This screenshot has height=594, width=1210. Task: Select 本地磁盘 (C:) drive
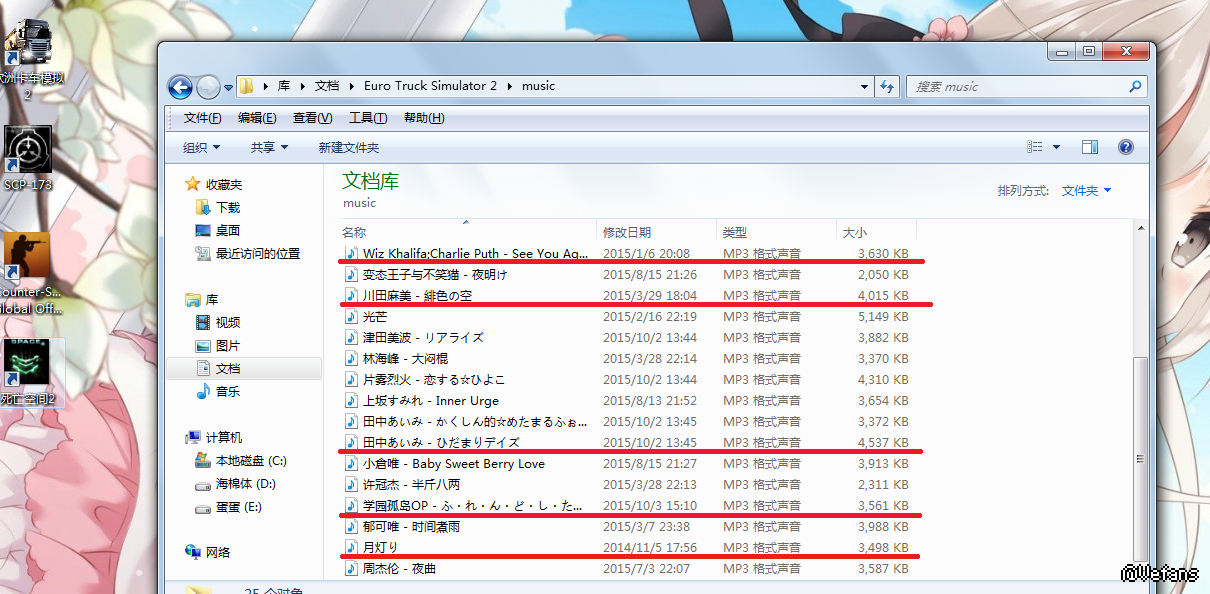250,461
